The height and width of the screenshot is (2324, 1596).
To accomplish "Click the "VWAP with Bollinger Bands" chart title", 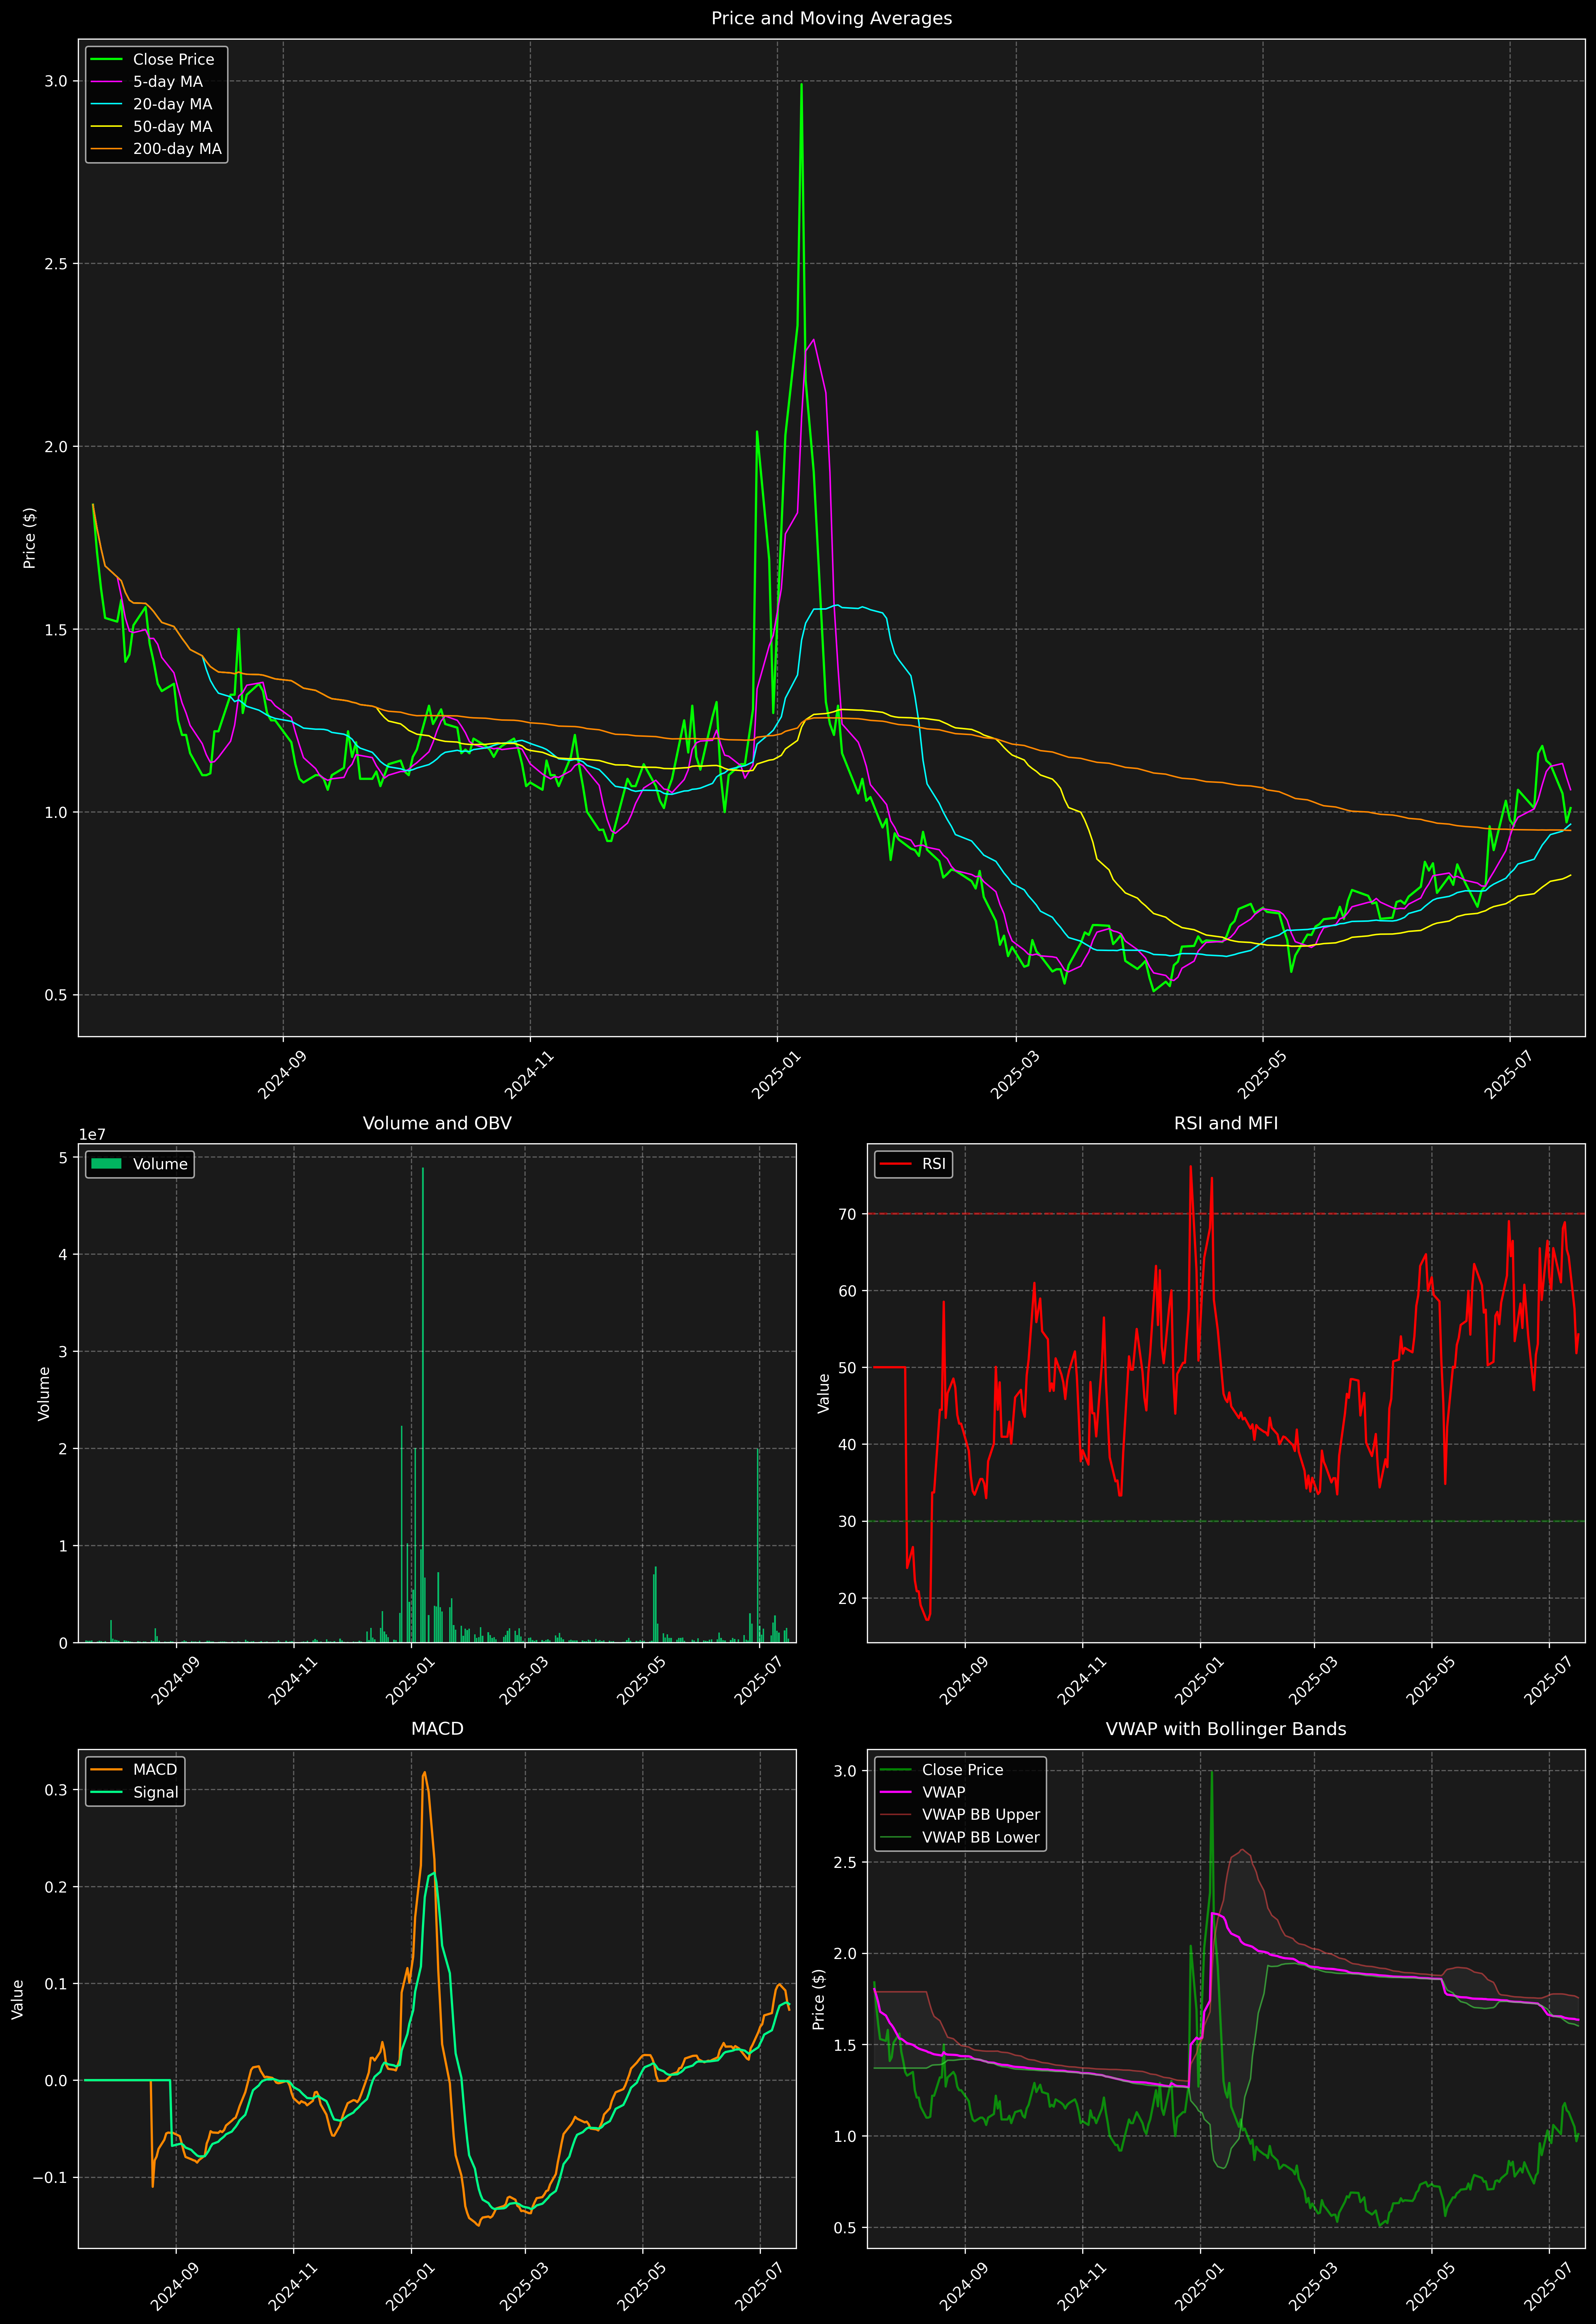I will point(1226,1729).
